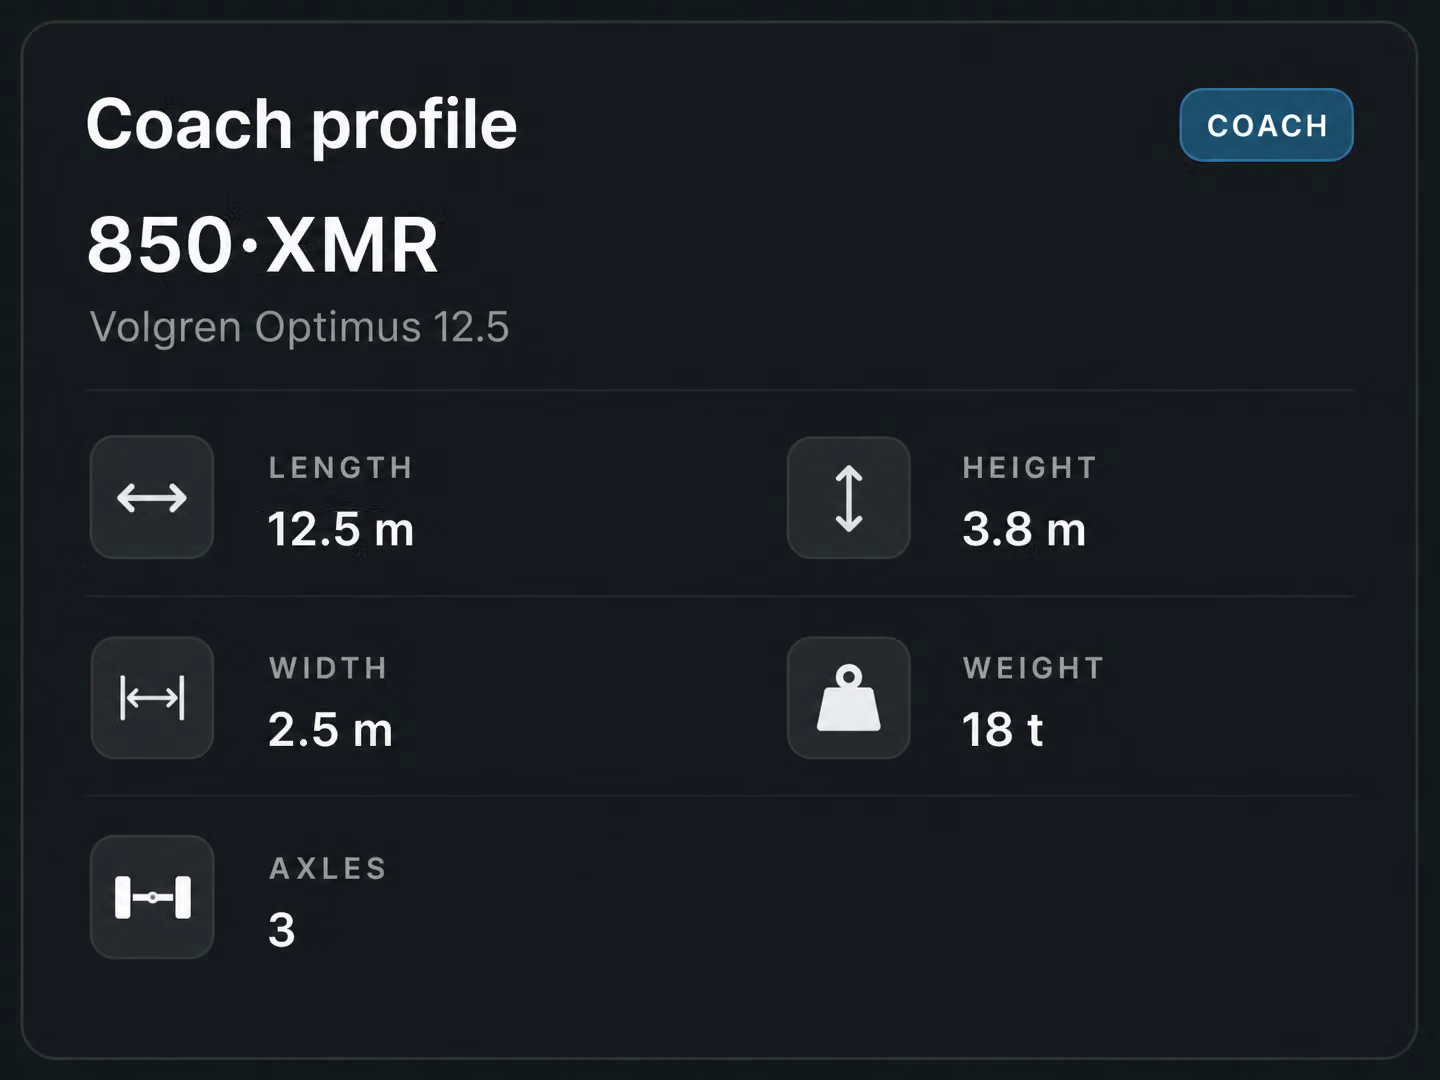1440x1080 pixels.
Task: Select the registration 850·XMR
Action: (x=263, y=245)
